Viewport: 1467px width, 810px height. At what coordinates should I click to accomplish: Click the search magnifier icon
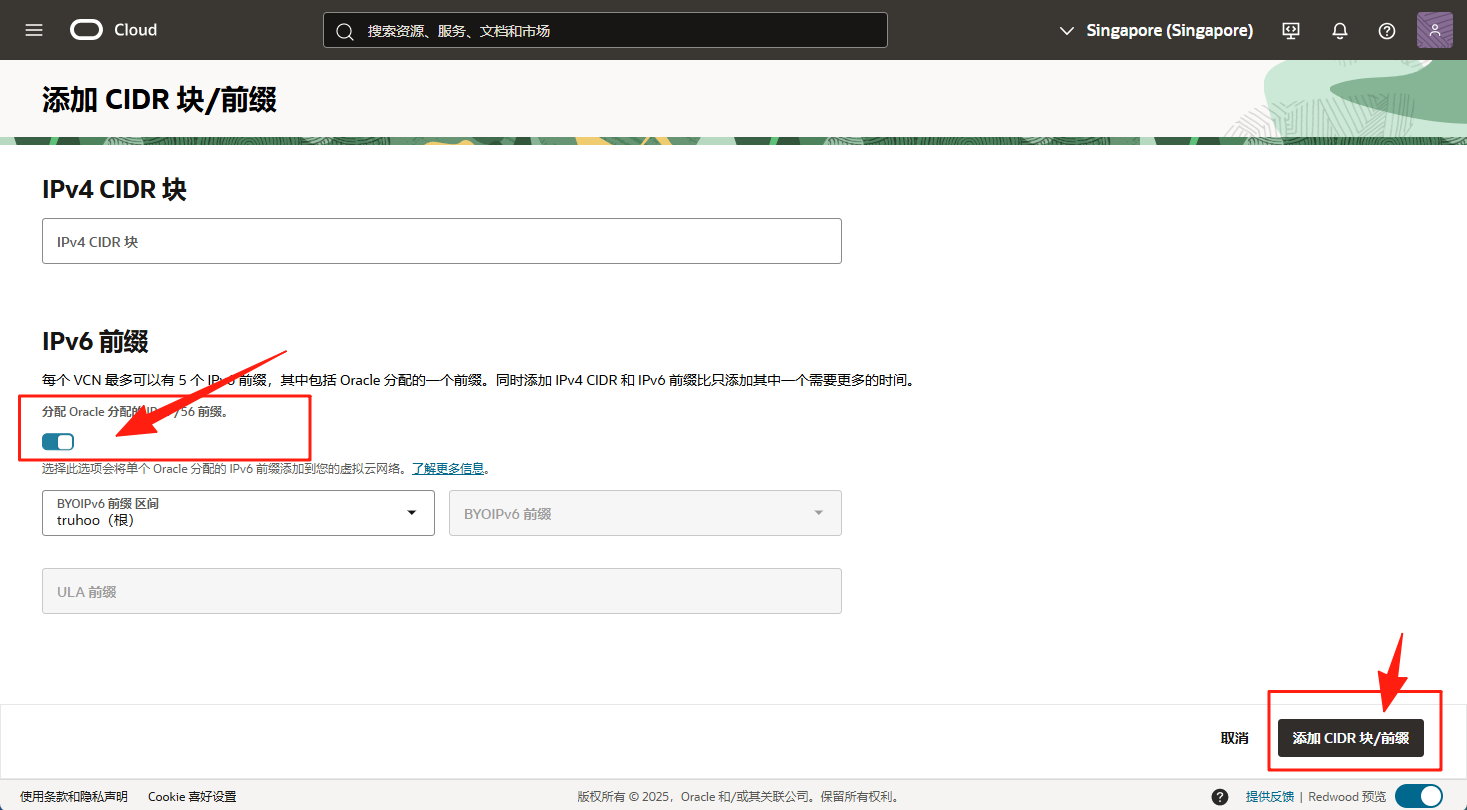click(x=345, y=31)
